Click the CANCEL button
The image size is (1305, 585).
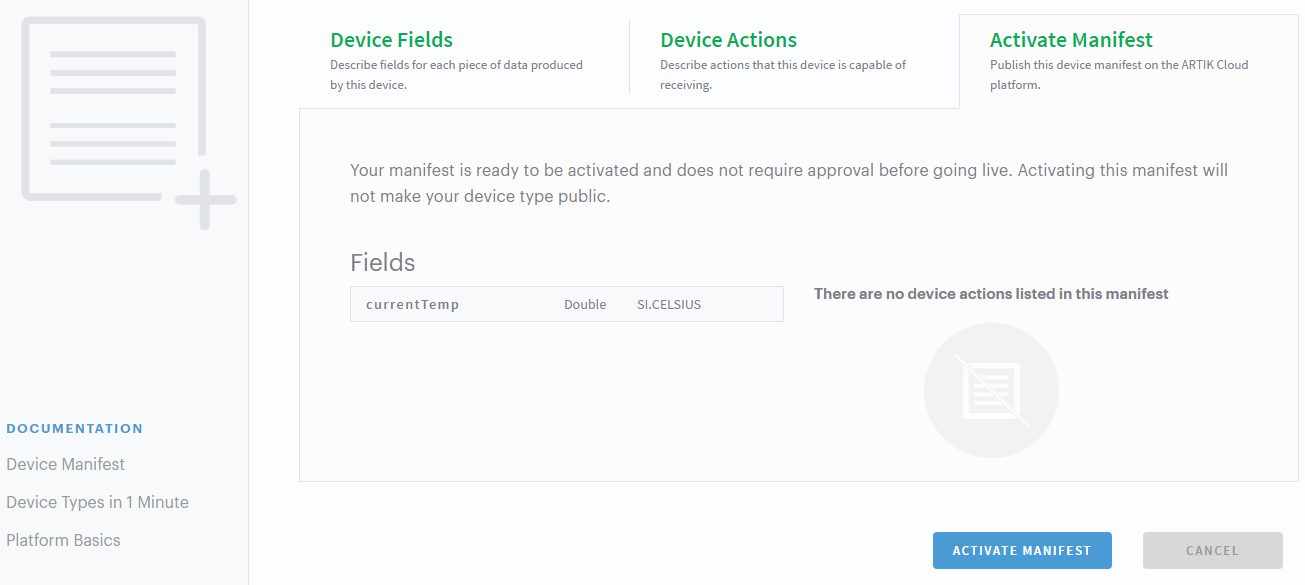[1212, 551]
